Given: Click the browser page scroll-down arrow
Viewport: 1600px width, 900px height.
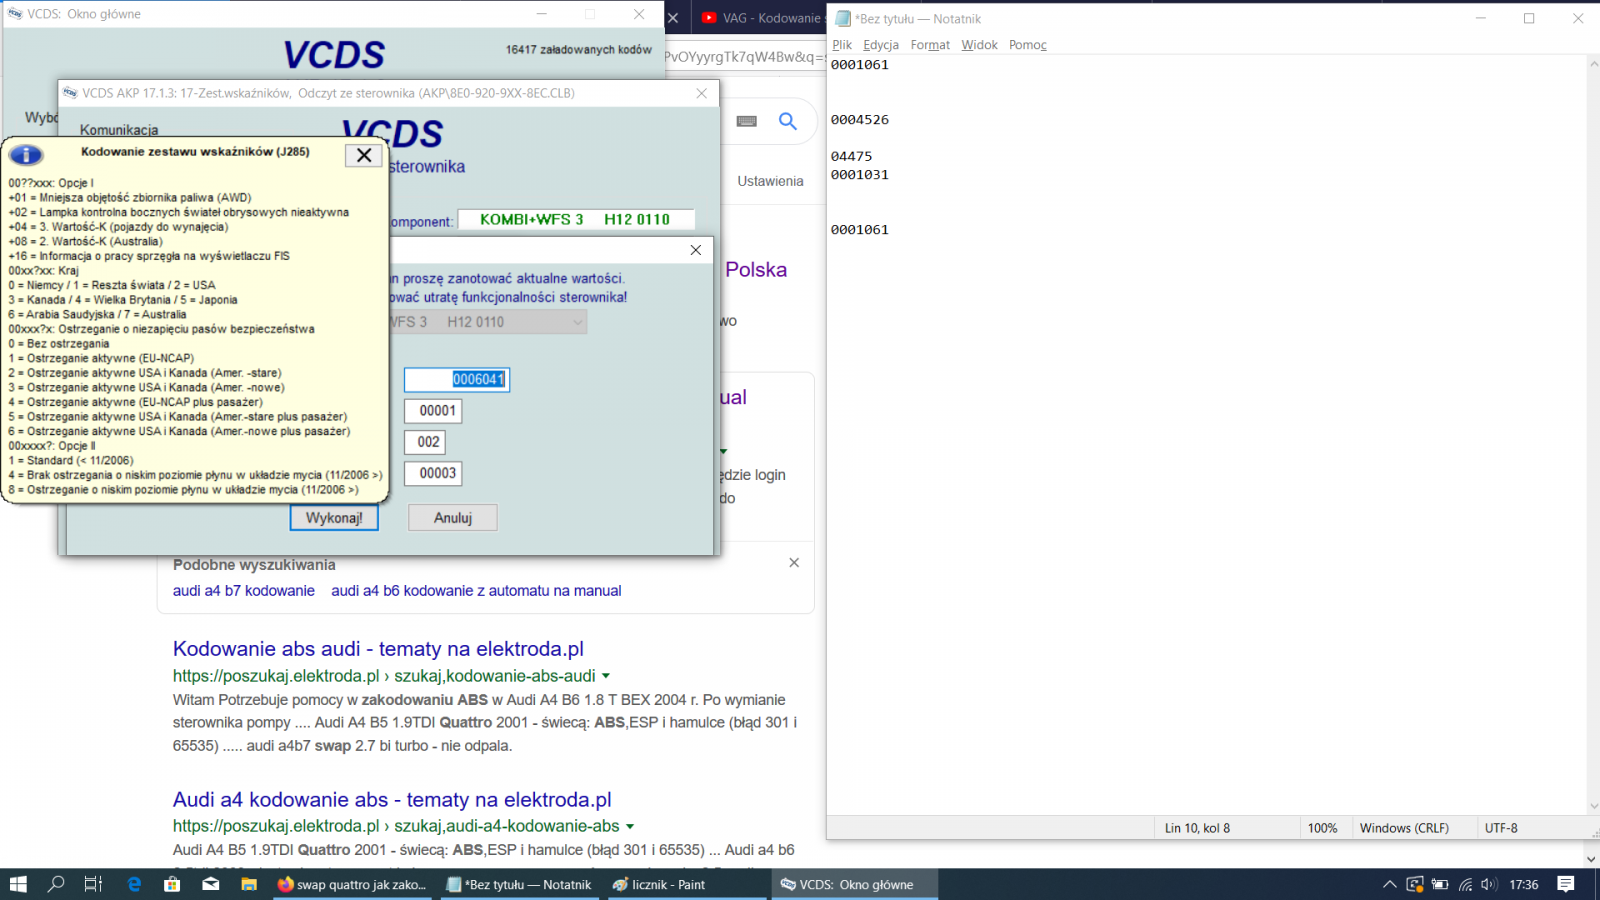Looking at the screenshot, I should (1591, 859).
